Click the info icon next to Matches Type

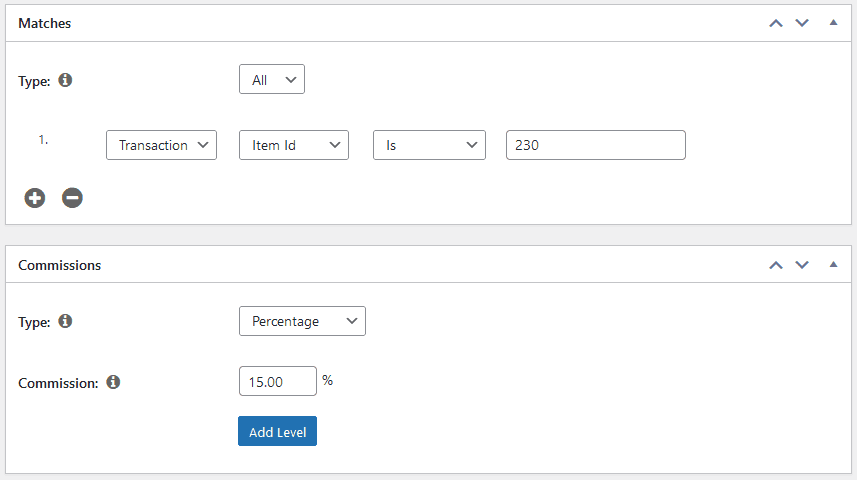point(65,80)
